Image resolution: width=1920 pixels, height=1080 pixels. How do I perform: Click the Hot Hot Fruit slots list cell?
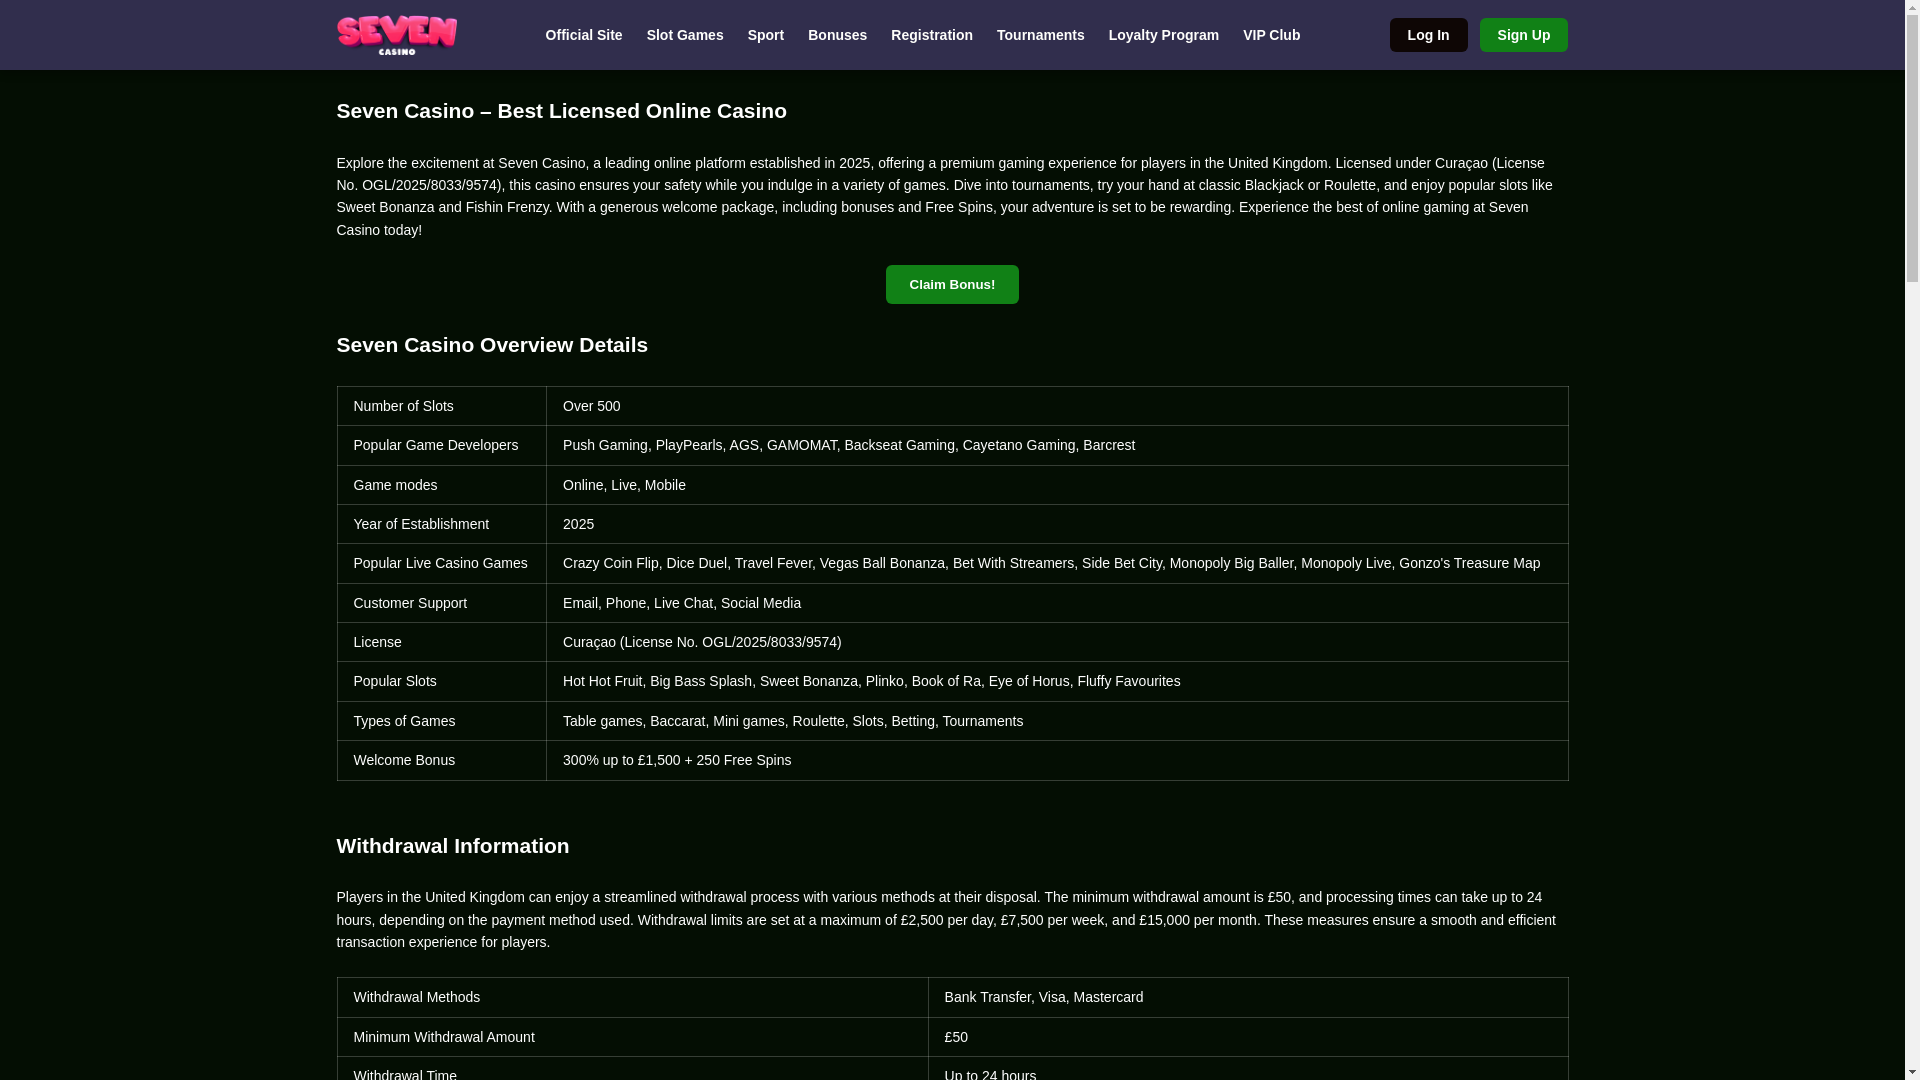(1057, 681)
